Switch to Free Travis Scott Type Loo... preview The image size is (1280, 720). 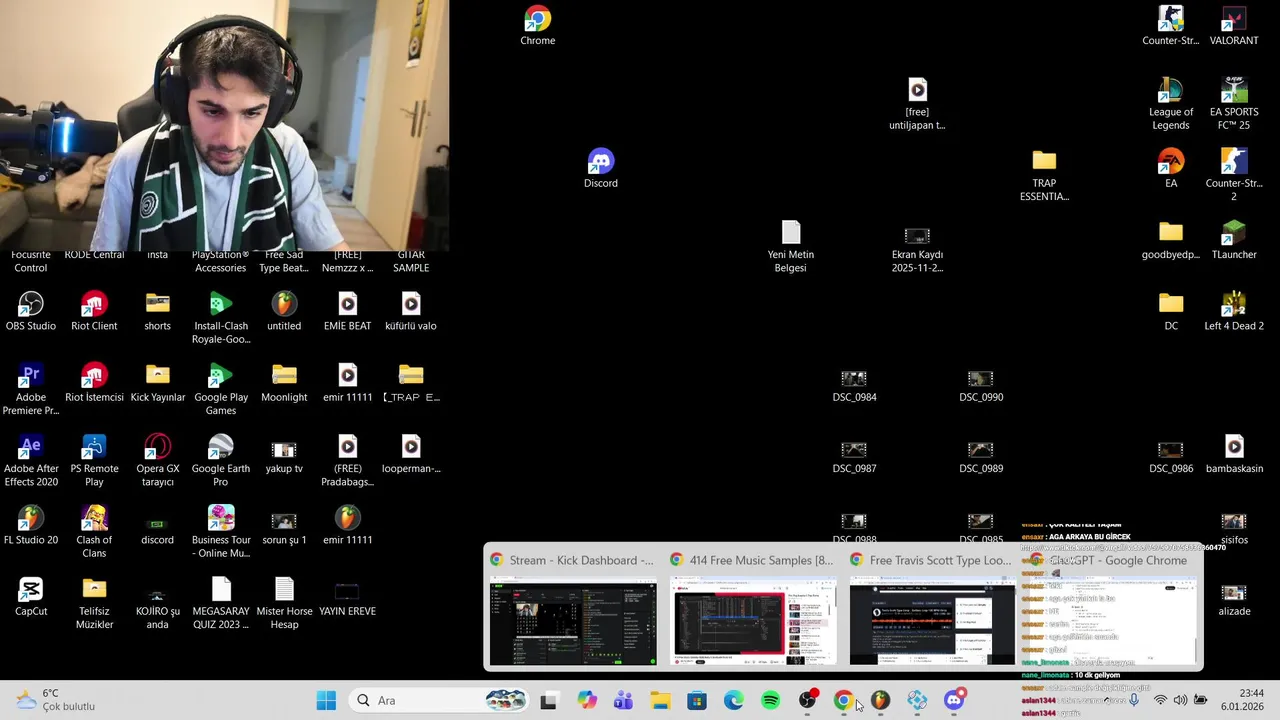pos(932,609)
